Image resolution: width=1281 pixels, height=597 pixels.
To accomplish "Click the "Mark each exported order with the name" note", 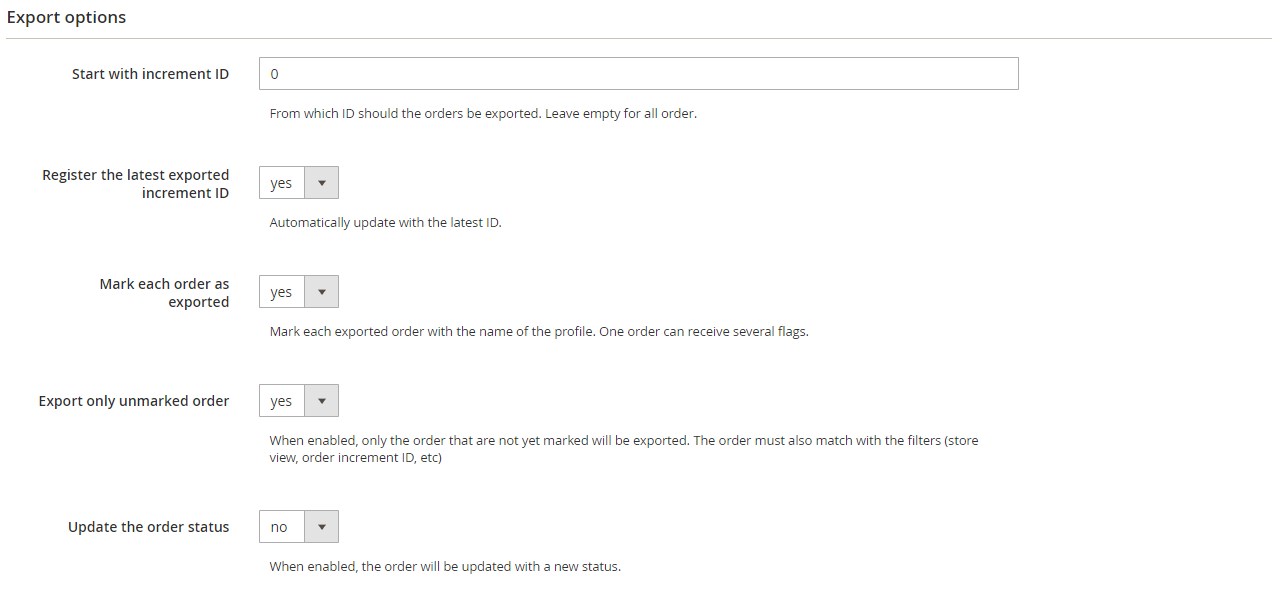I will 538,331.
